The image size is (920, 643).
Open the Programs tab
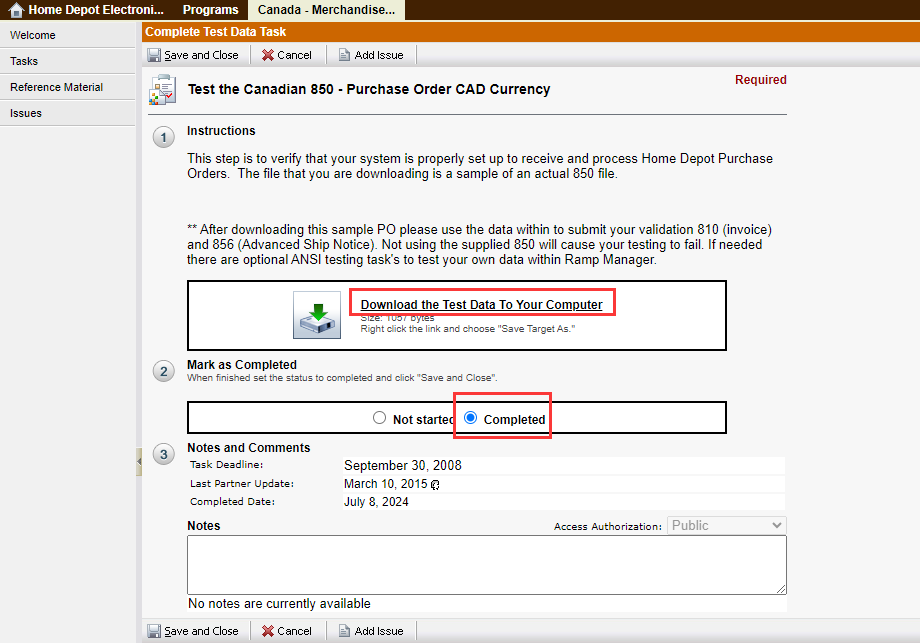click(x=211, y=10)
